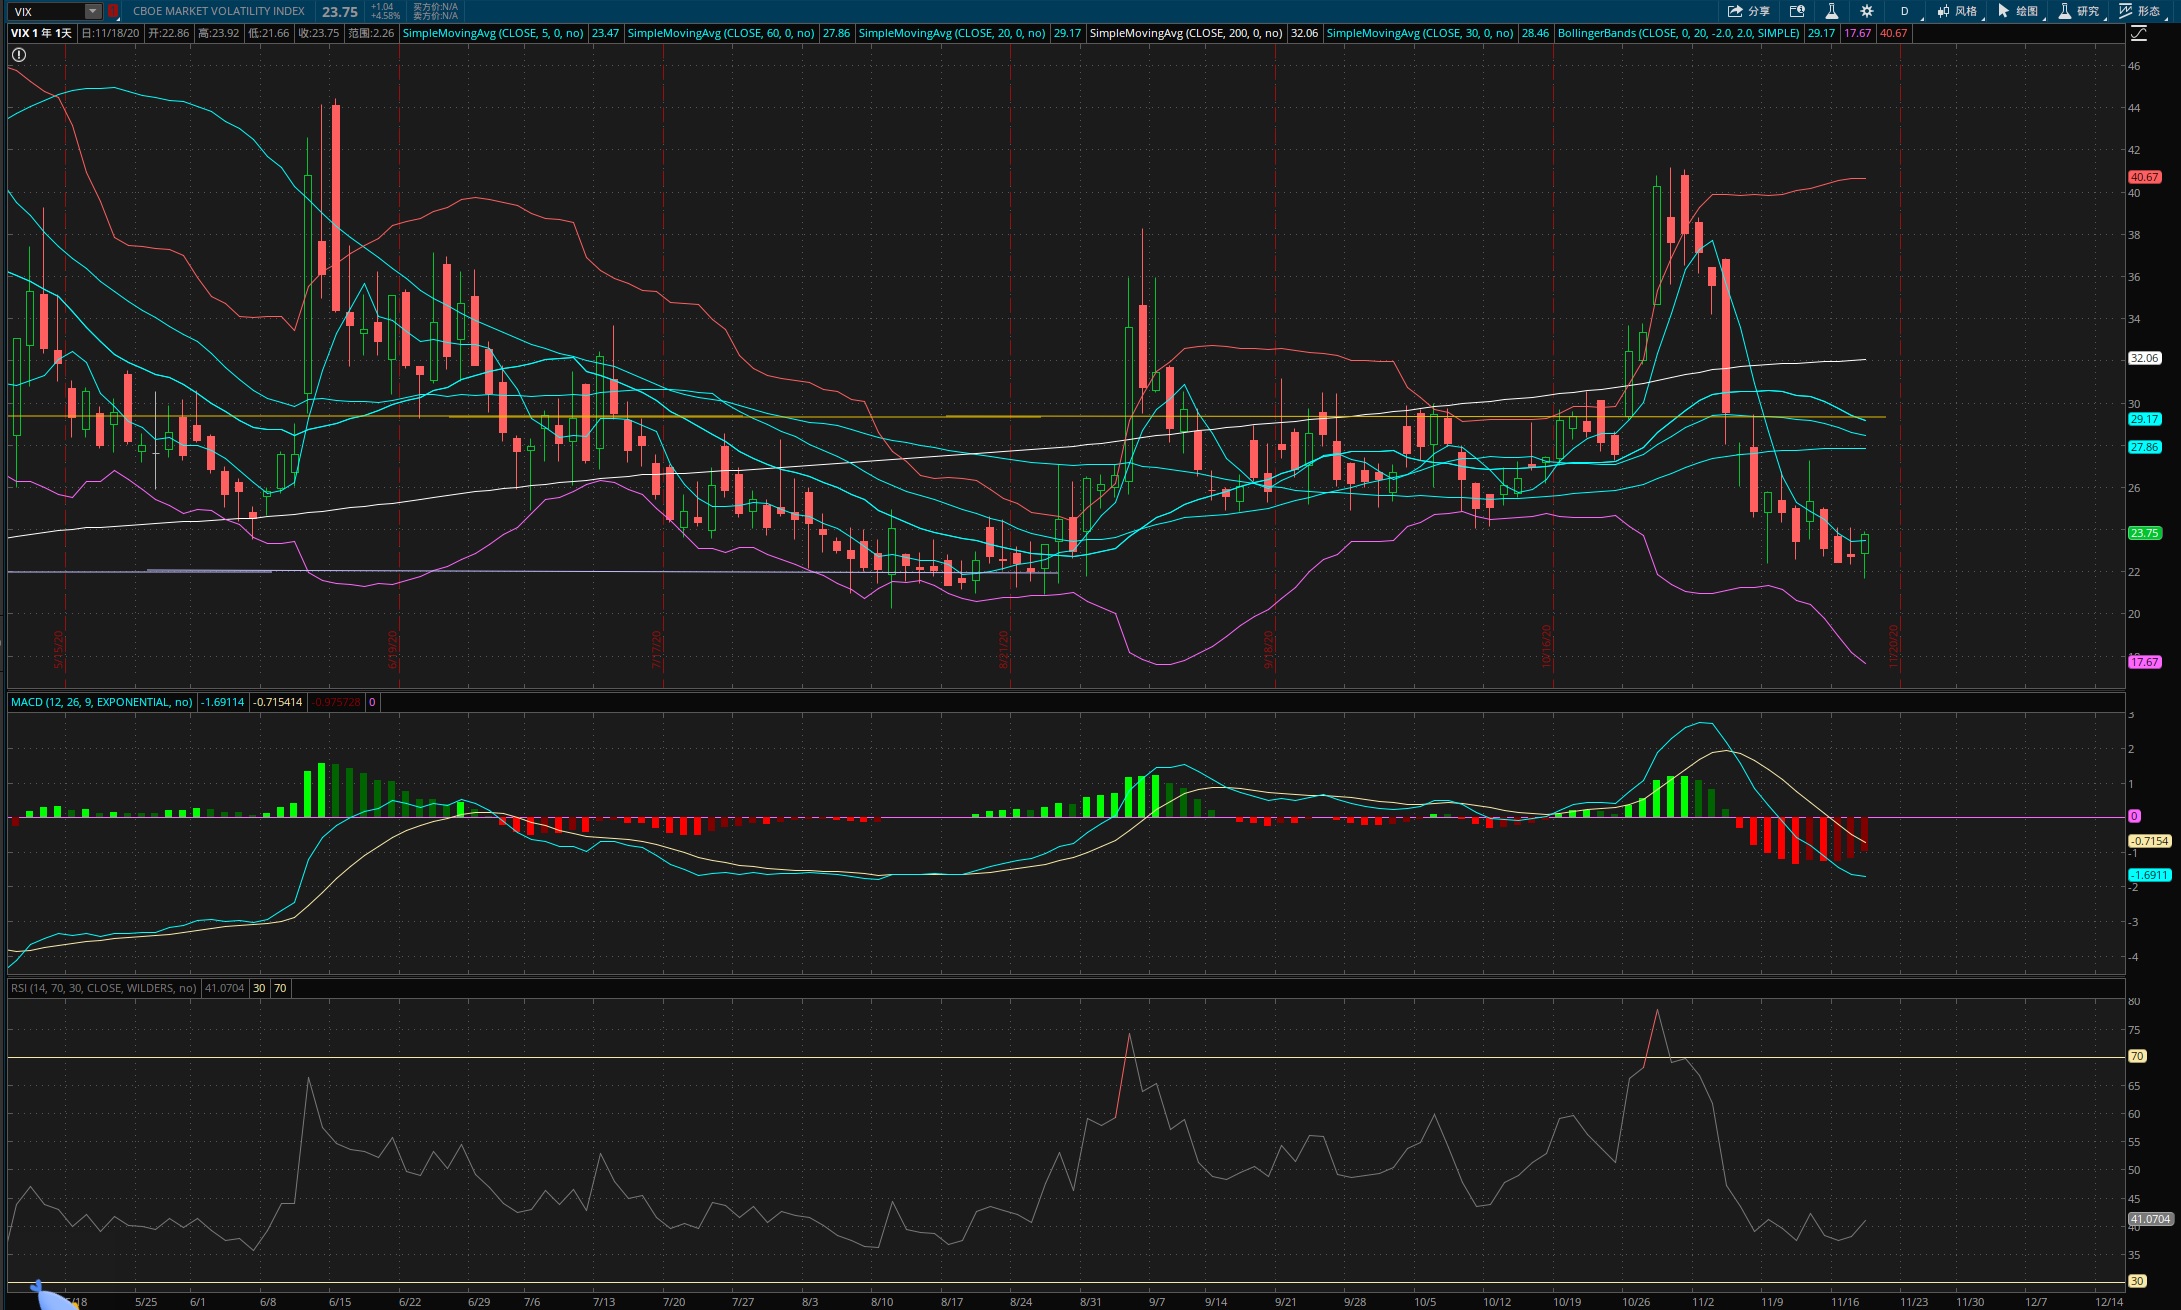
Task: Click the SimpleMovingAvg (CLOSE, 30, 0, no) label
Action: 1420,33
